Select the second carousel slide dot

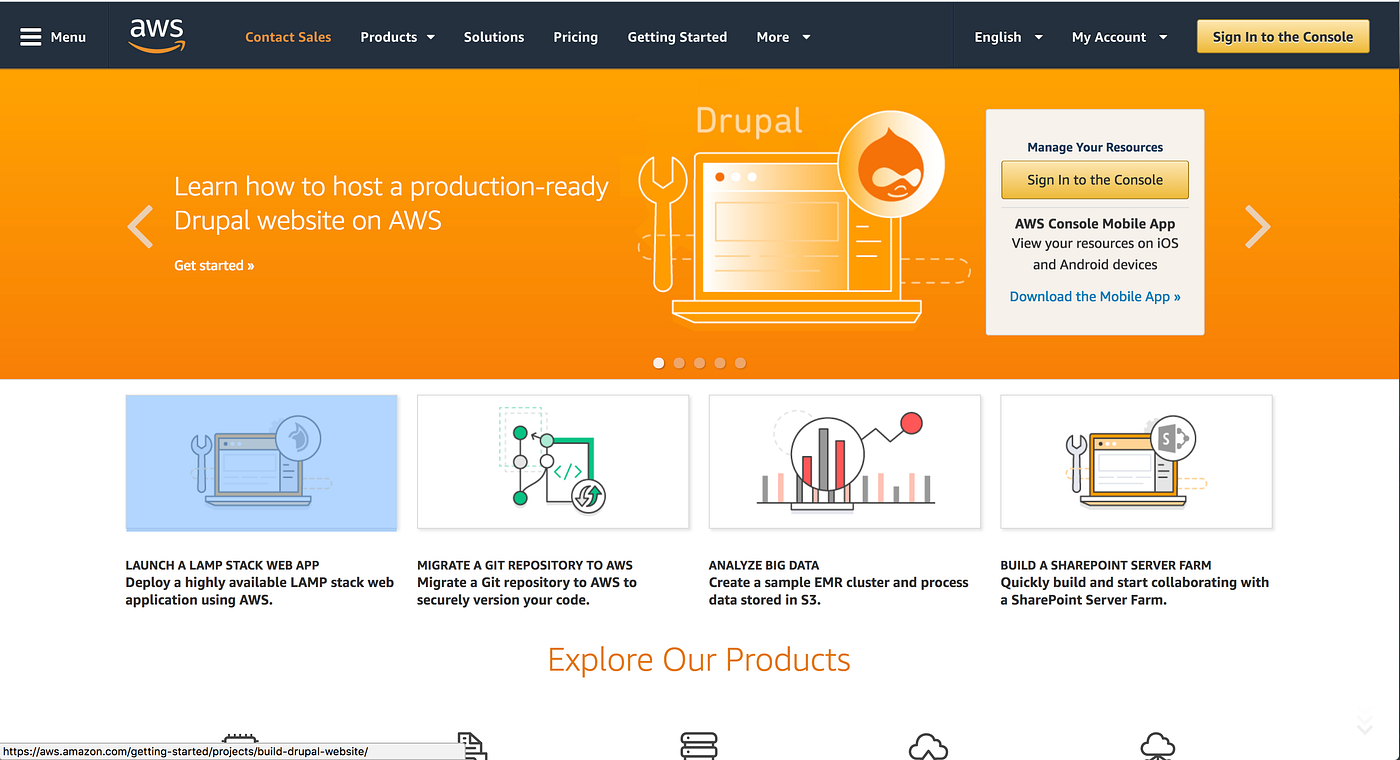coord(678,363)
